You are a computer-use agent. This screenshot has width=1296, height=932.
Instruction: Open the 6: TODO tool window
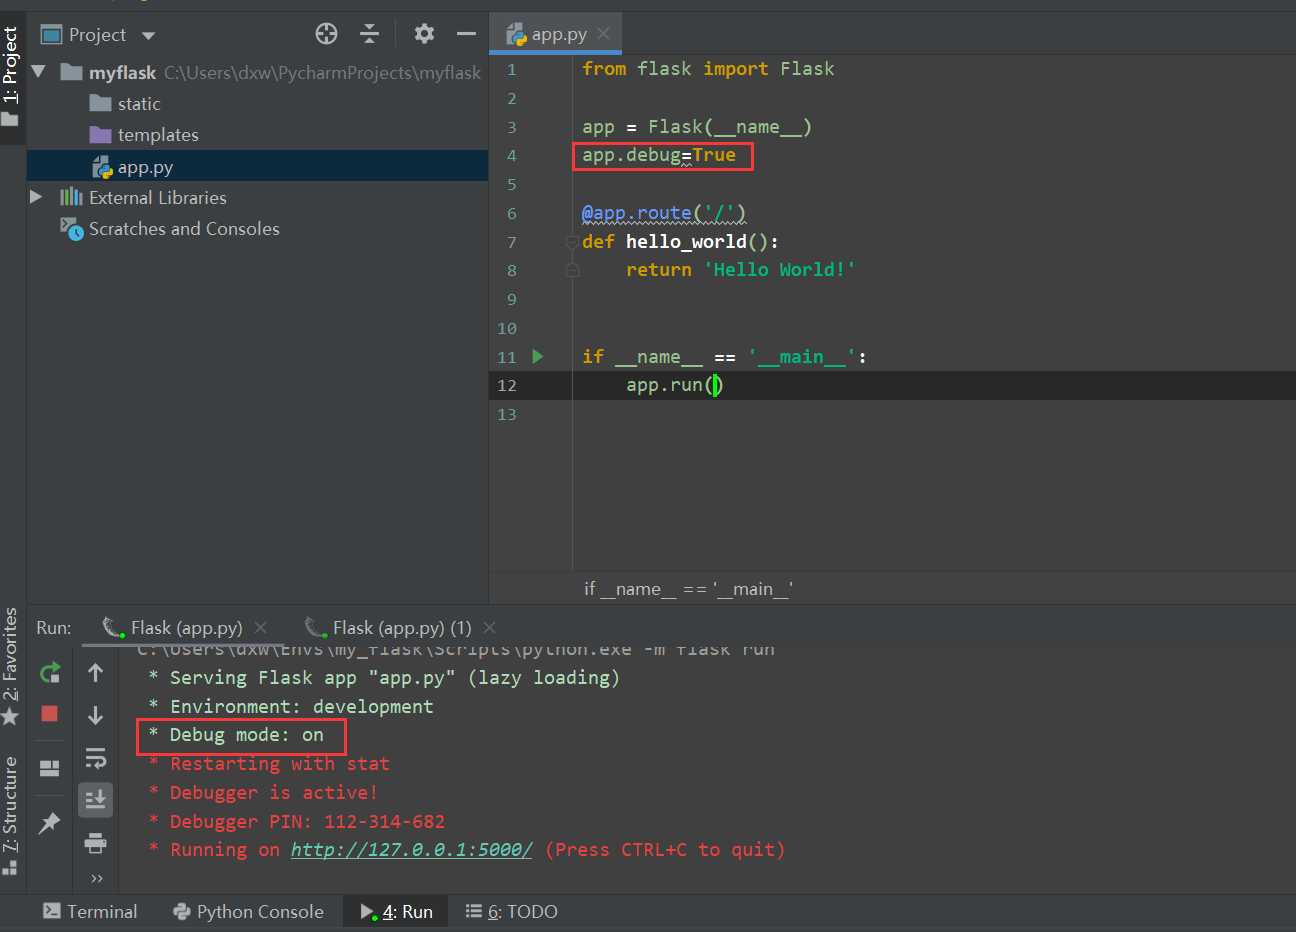511,912
